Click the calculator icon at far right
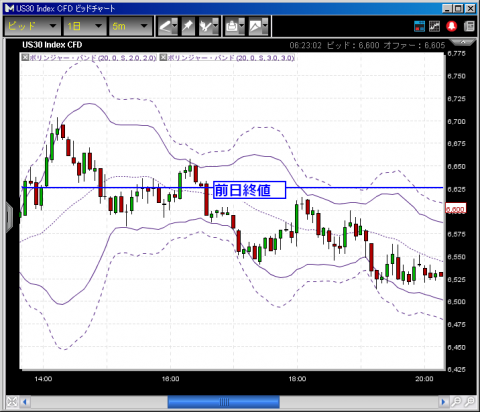The width and height of the screenshot is (480, 412). [469, 26]
